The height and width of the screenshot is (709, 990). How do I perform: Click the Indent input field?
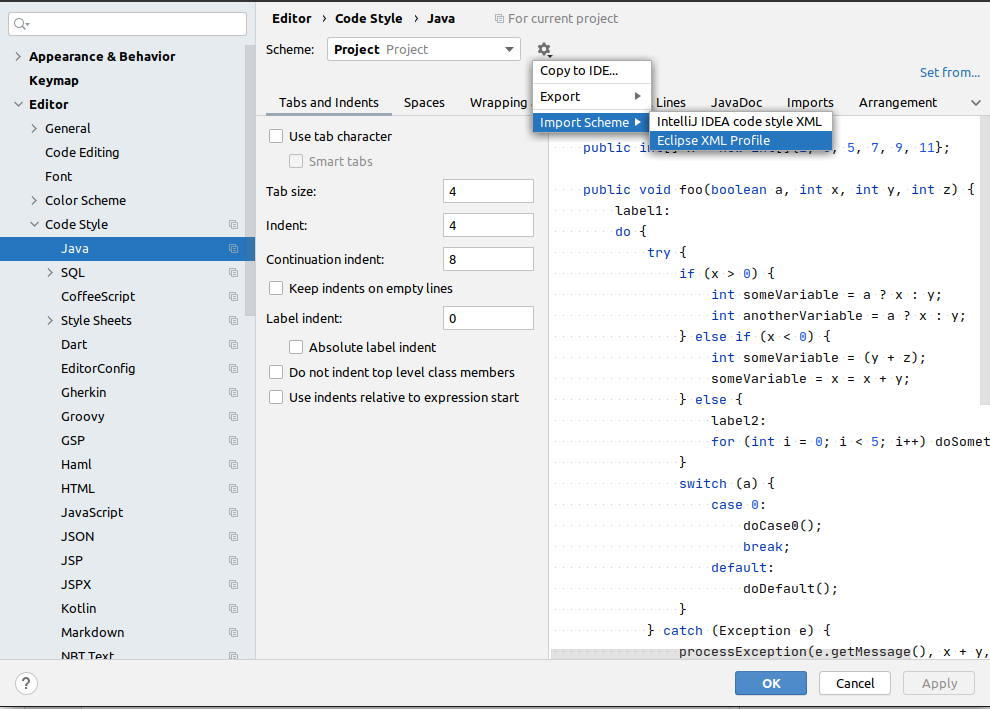pyautogui.click(x=488, y=225)
